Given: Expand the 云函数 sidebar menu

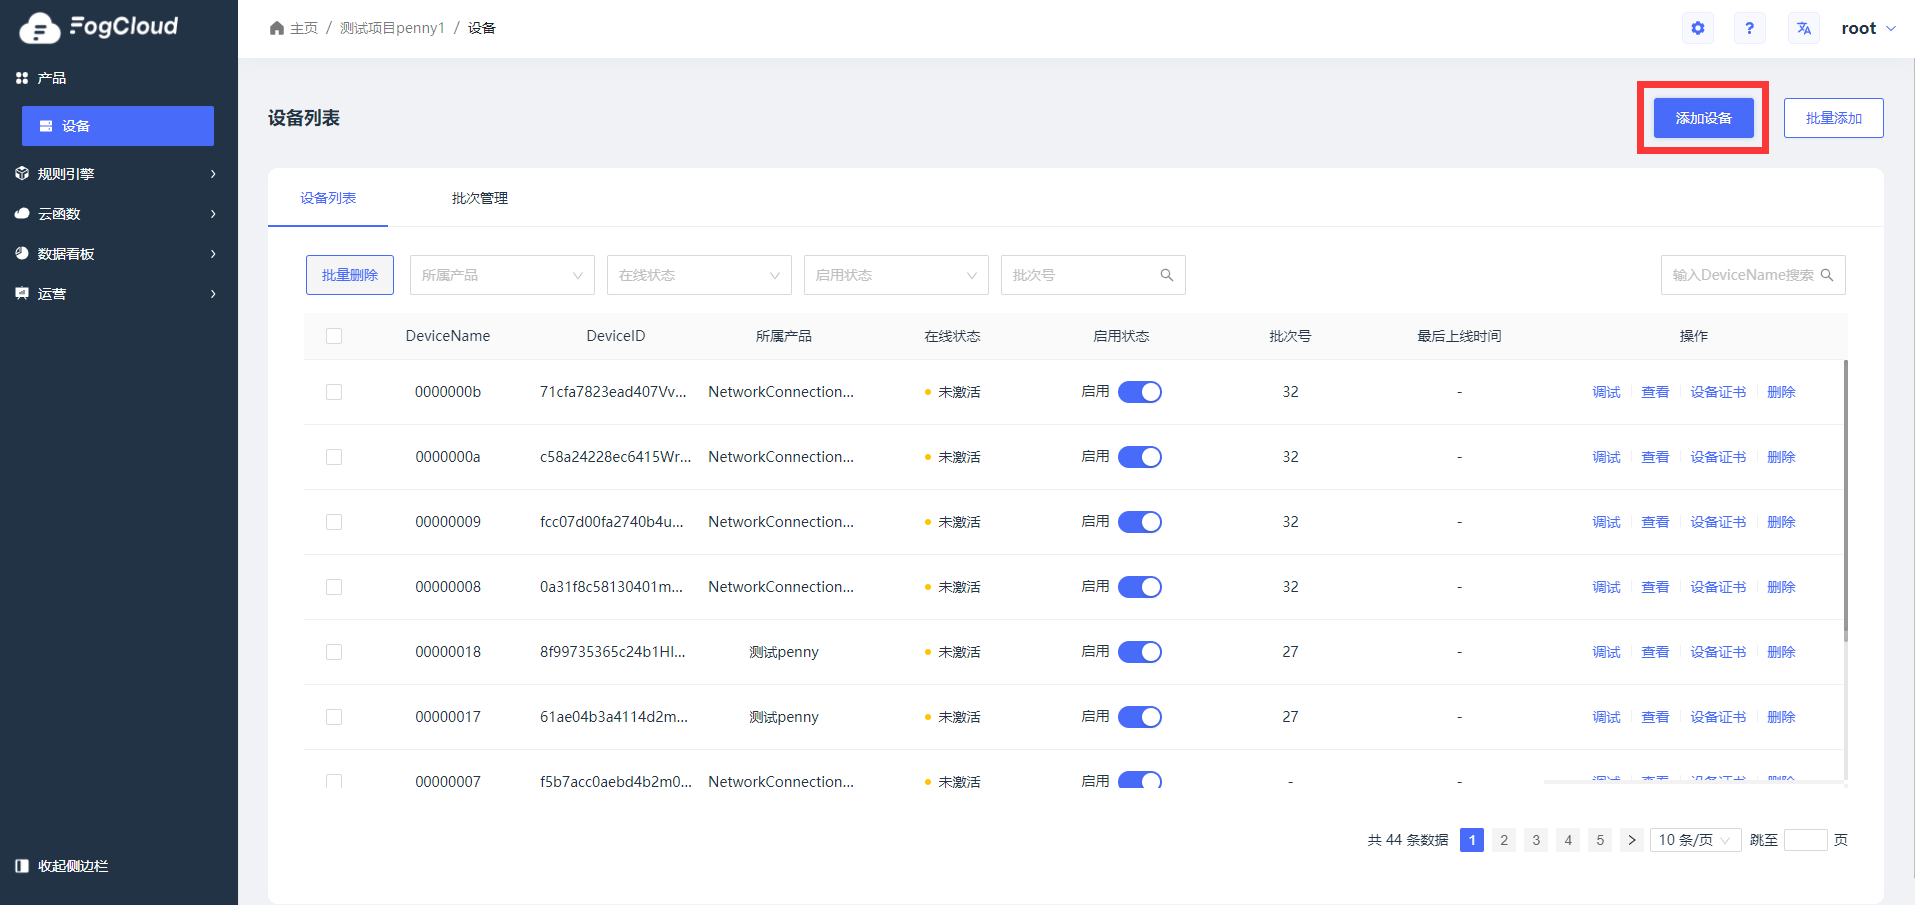Looking at the screenshot, I should [x=118, y=214].
